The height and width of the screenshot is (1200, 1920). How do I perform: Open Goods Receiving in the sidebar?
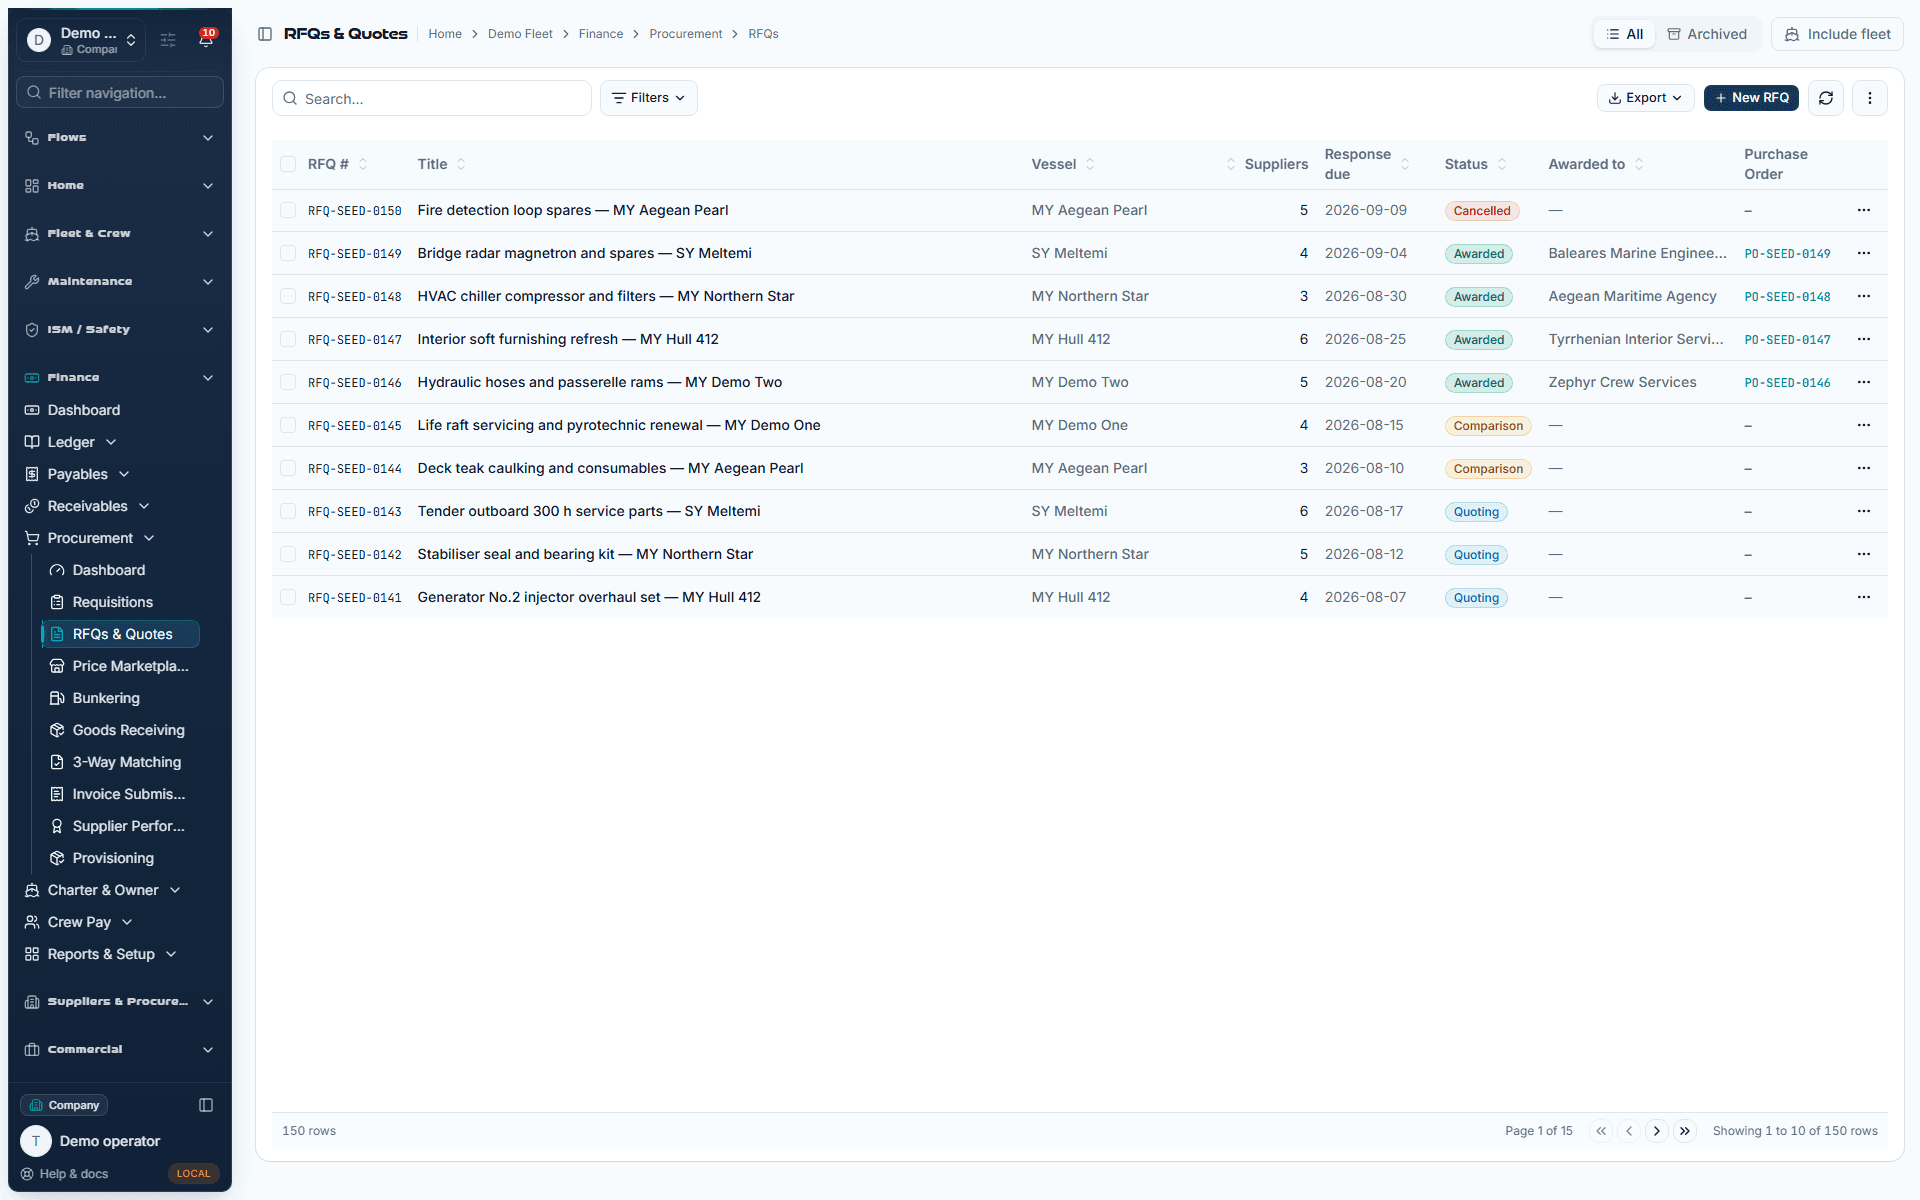click(x=120, y=730)
